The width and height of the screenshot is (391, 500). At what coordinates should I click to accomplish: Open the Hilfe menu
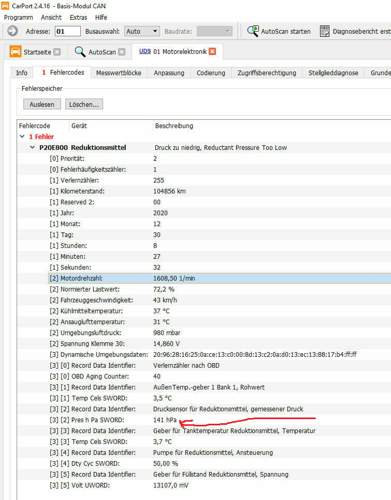coord(101,17)
